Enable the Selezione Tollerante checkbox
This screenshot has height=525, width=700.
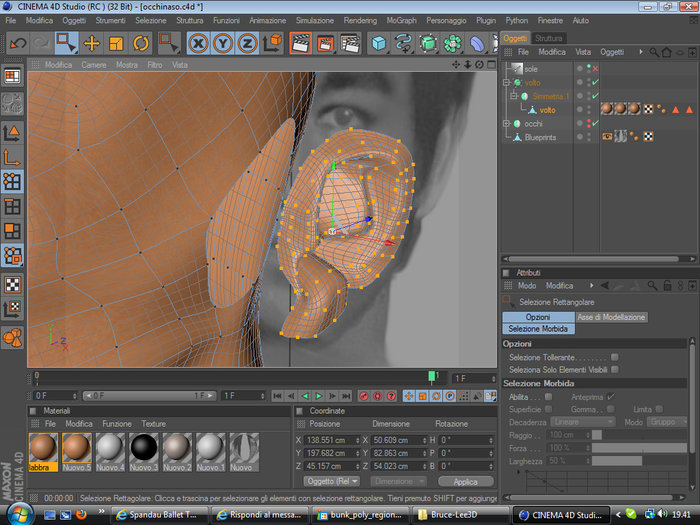[615, 357]
